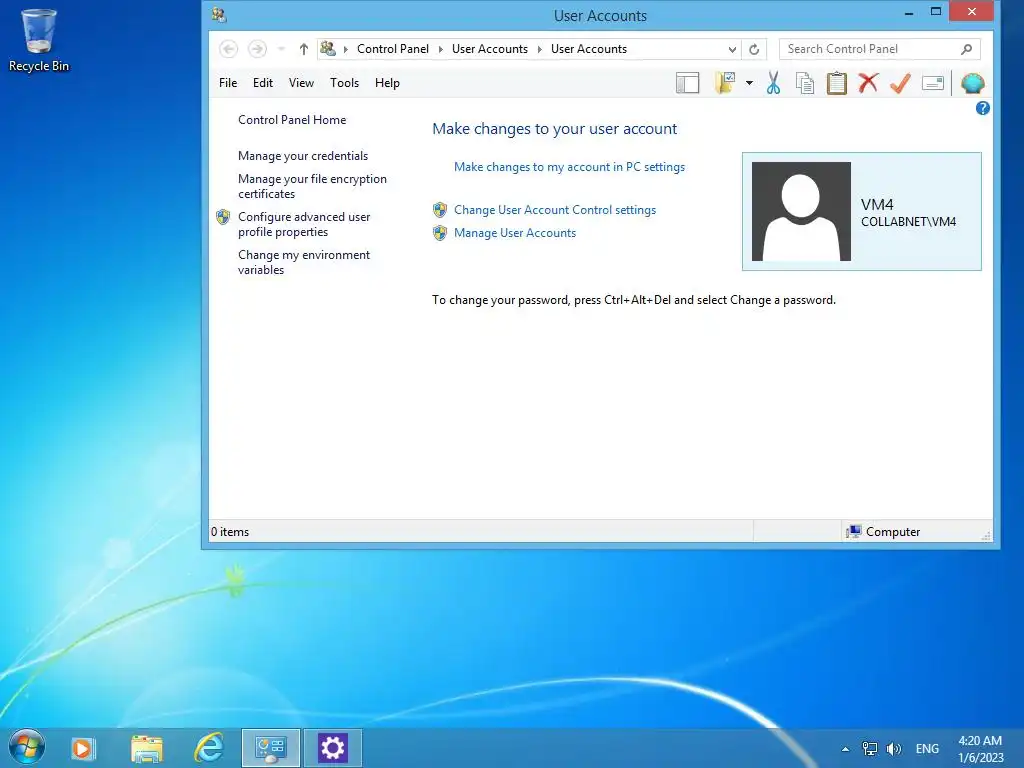Click the Forward navigation arrow
This screenshot has width=1024, height=768.
pyautogui.click(x=257, y=49)
